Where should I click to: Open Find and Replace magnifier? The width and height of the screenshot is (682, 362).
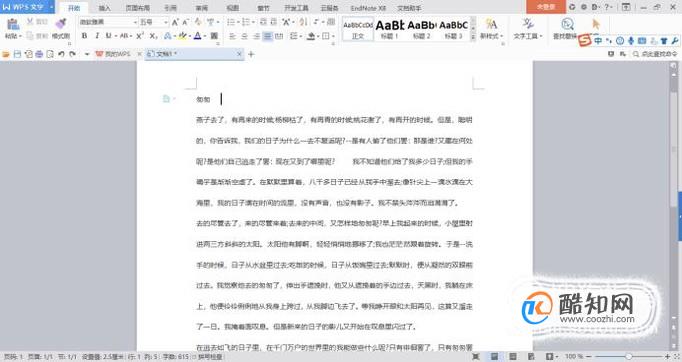tap(567, 24)
